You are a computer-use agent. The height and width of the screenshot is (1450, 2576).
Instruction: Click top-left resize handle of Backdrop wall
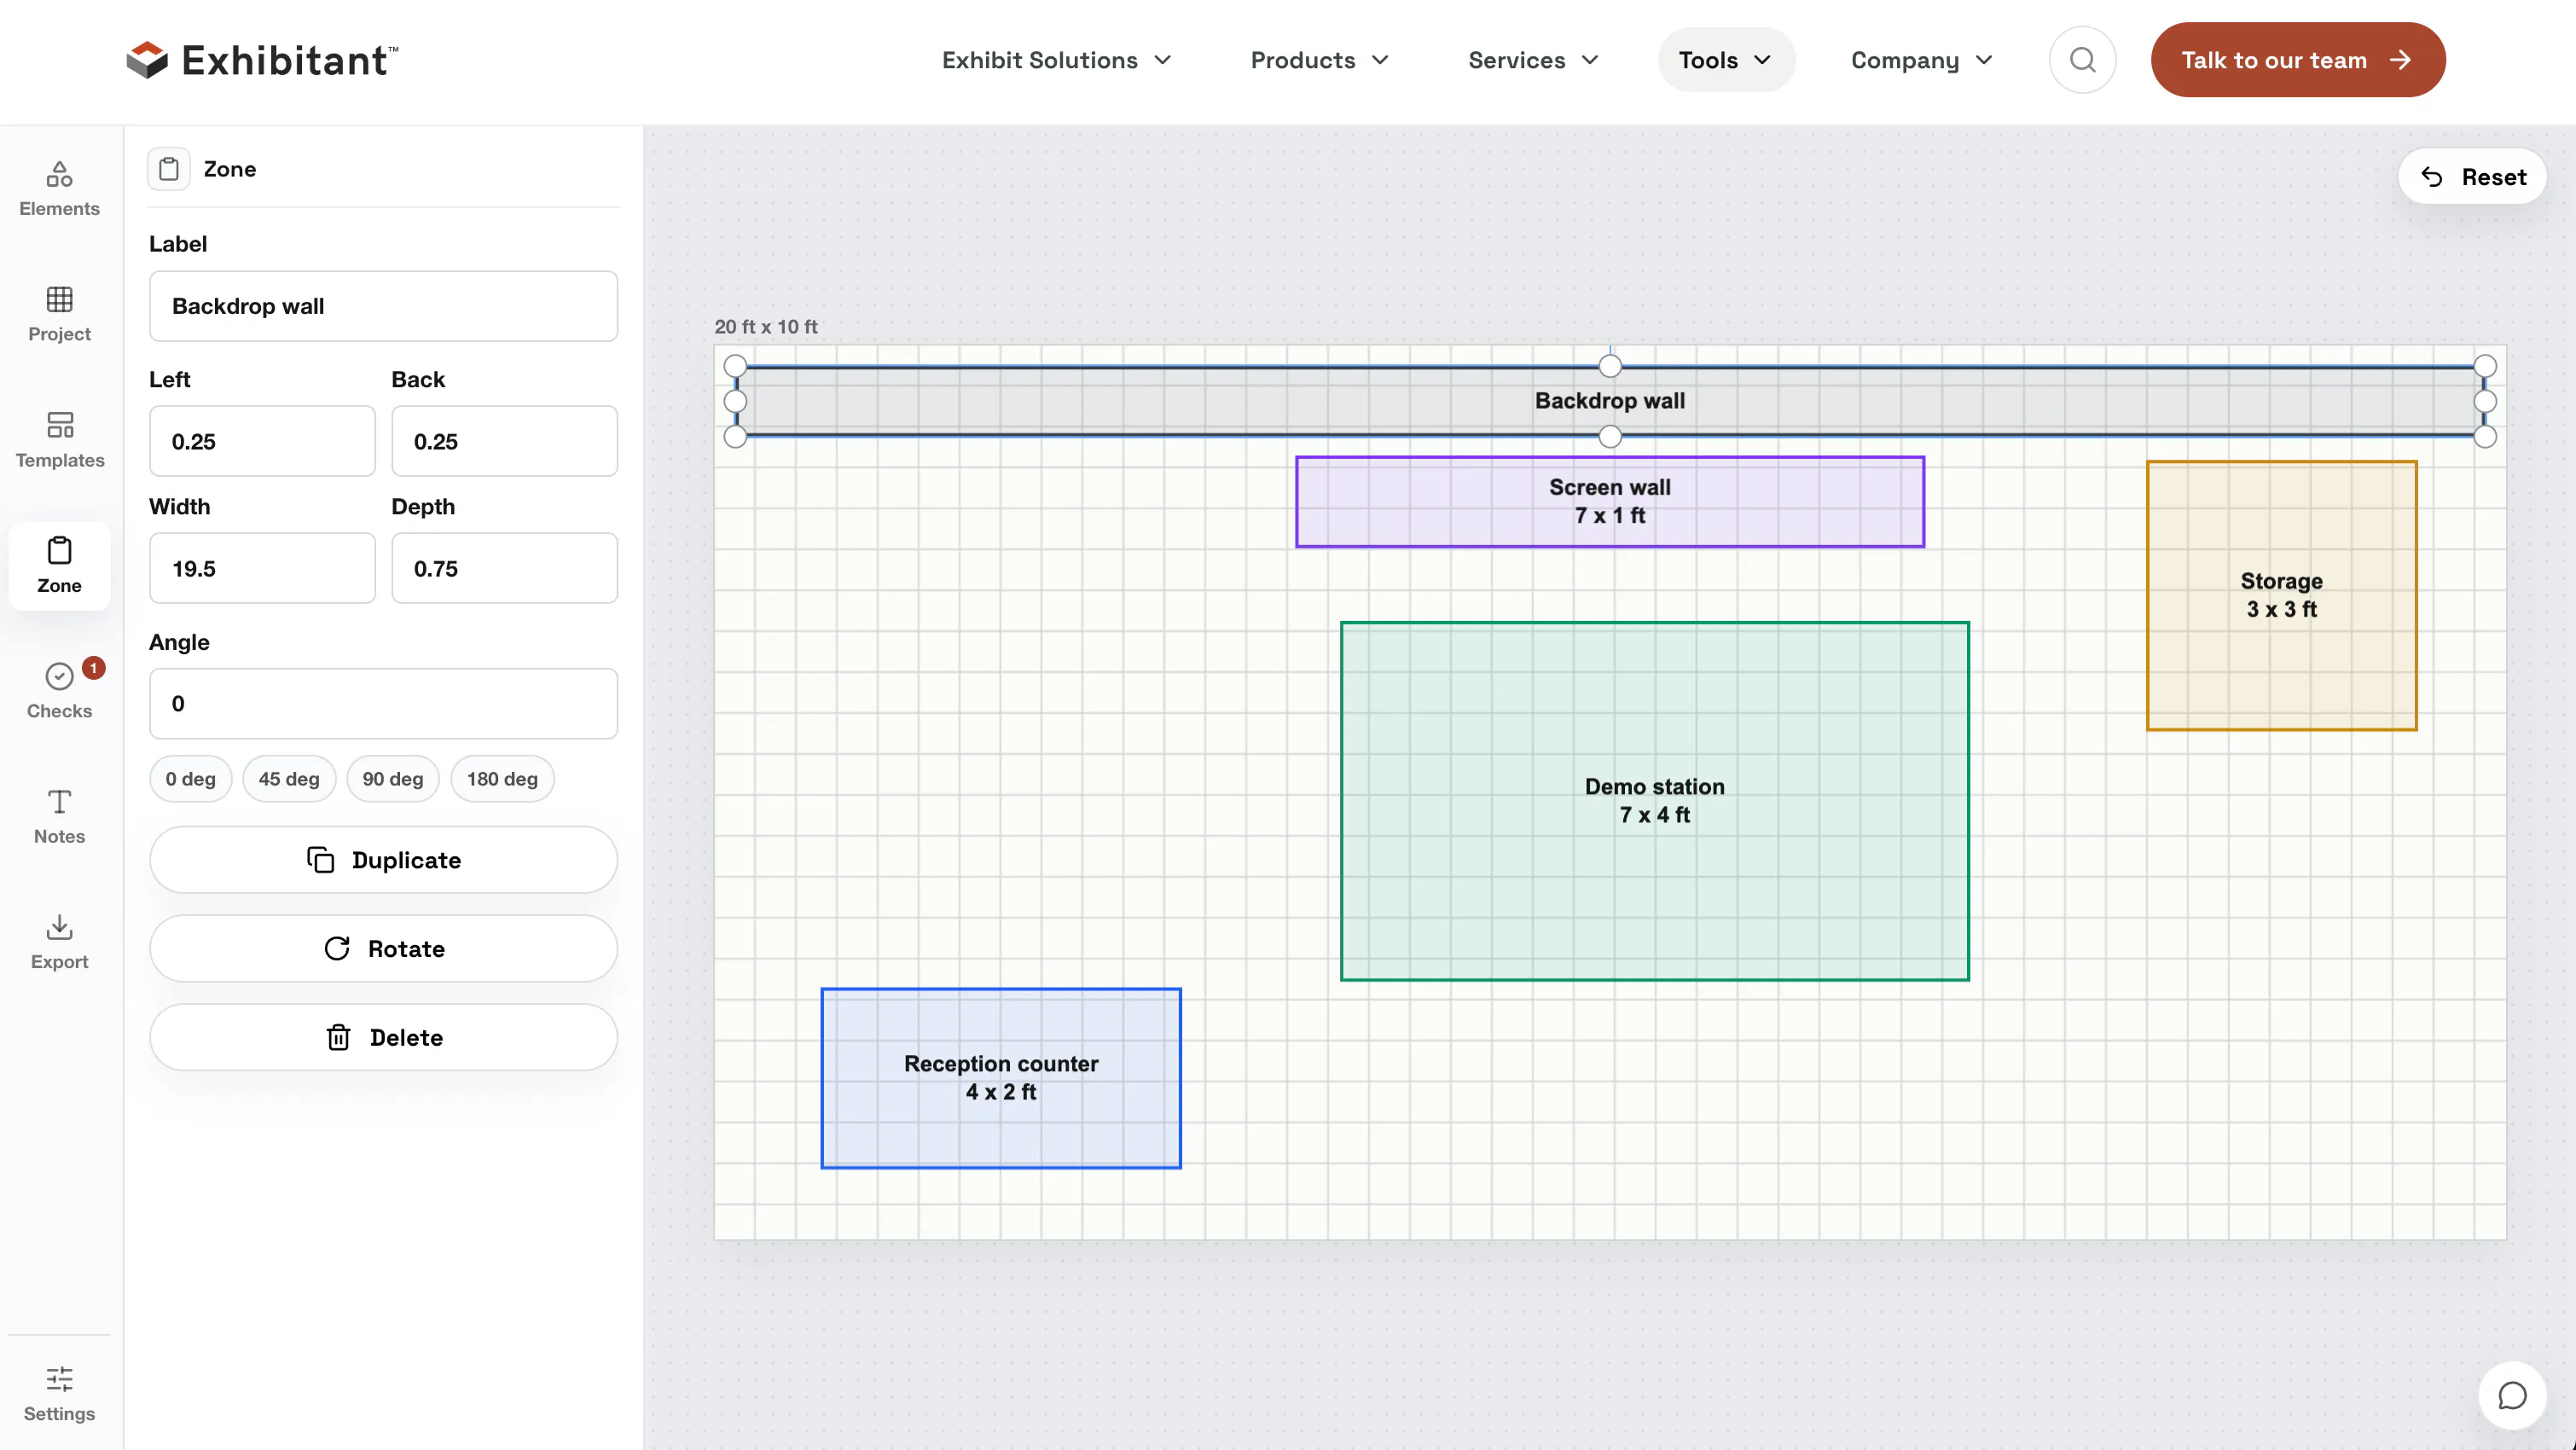point(735,366)
